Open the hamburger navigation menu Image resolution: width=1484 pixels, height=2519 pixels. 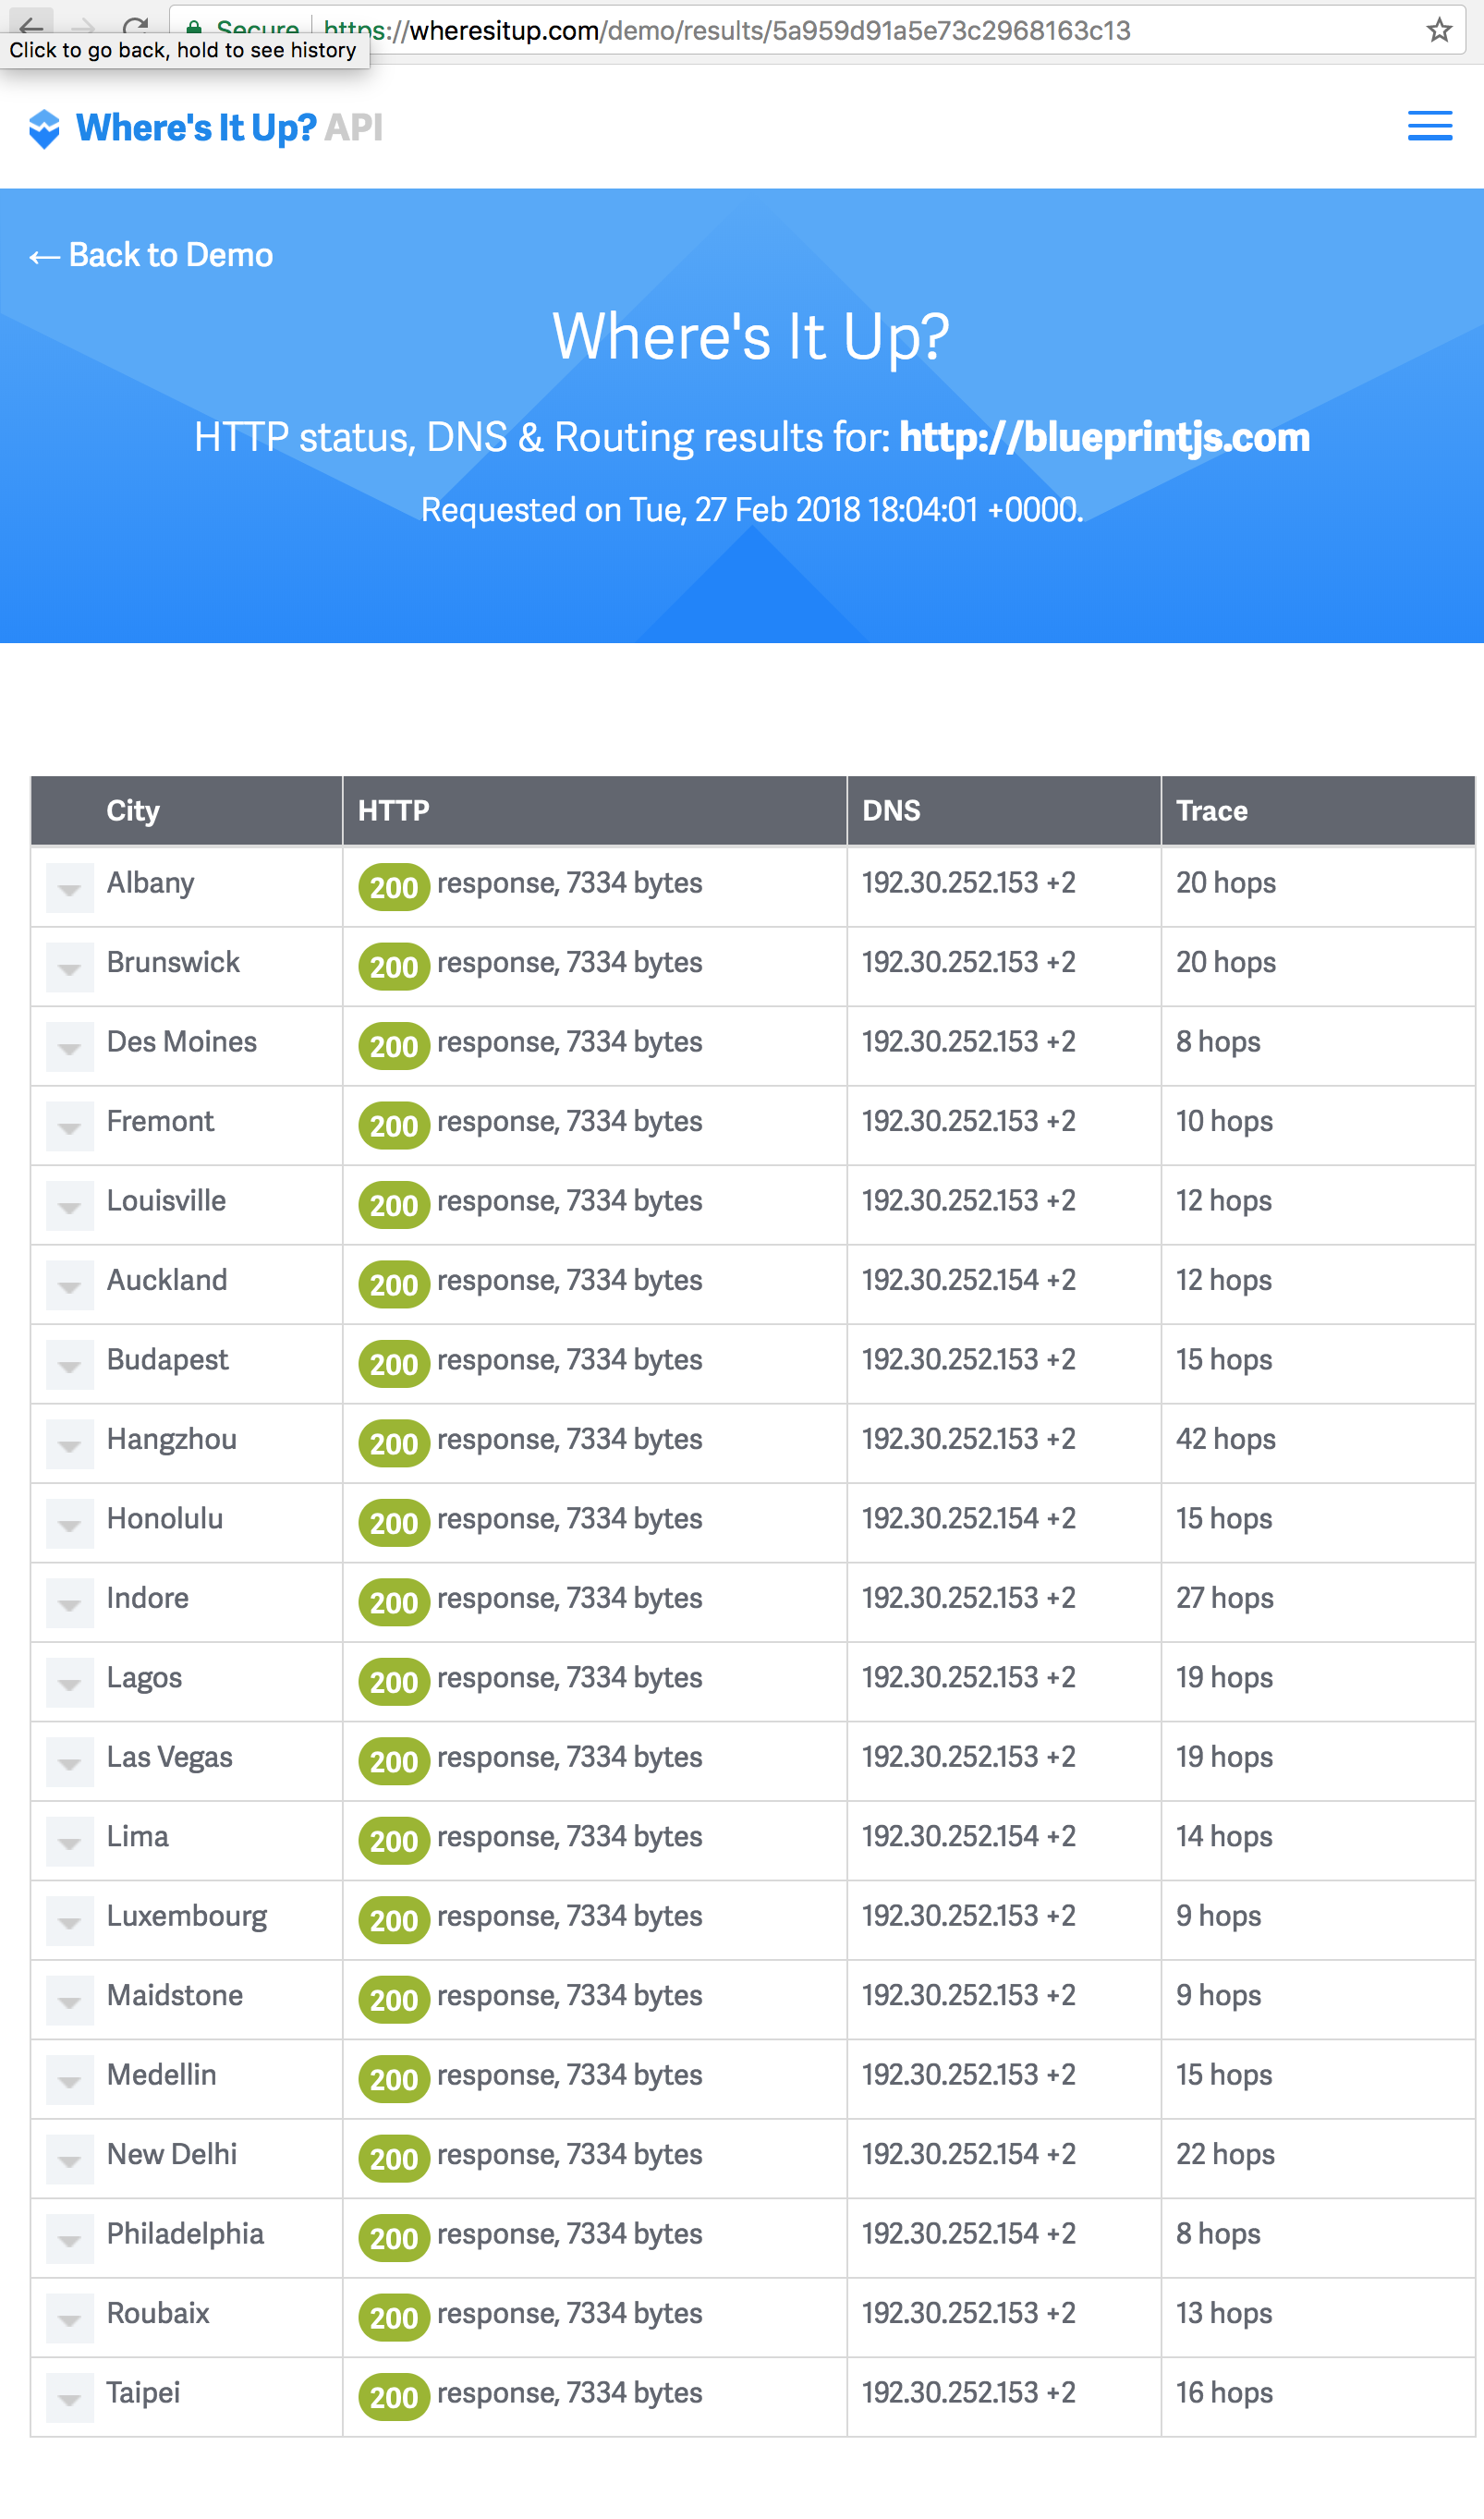1429,126
